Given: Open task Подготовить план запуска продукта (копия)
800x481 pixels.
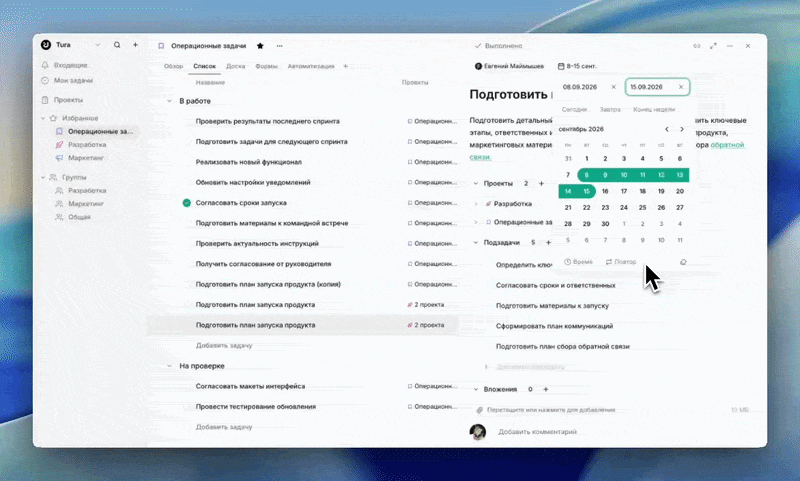Looking at the screenshot, I should tap(268, 285).
